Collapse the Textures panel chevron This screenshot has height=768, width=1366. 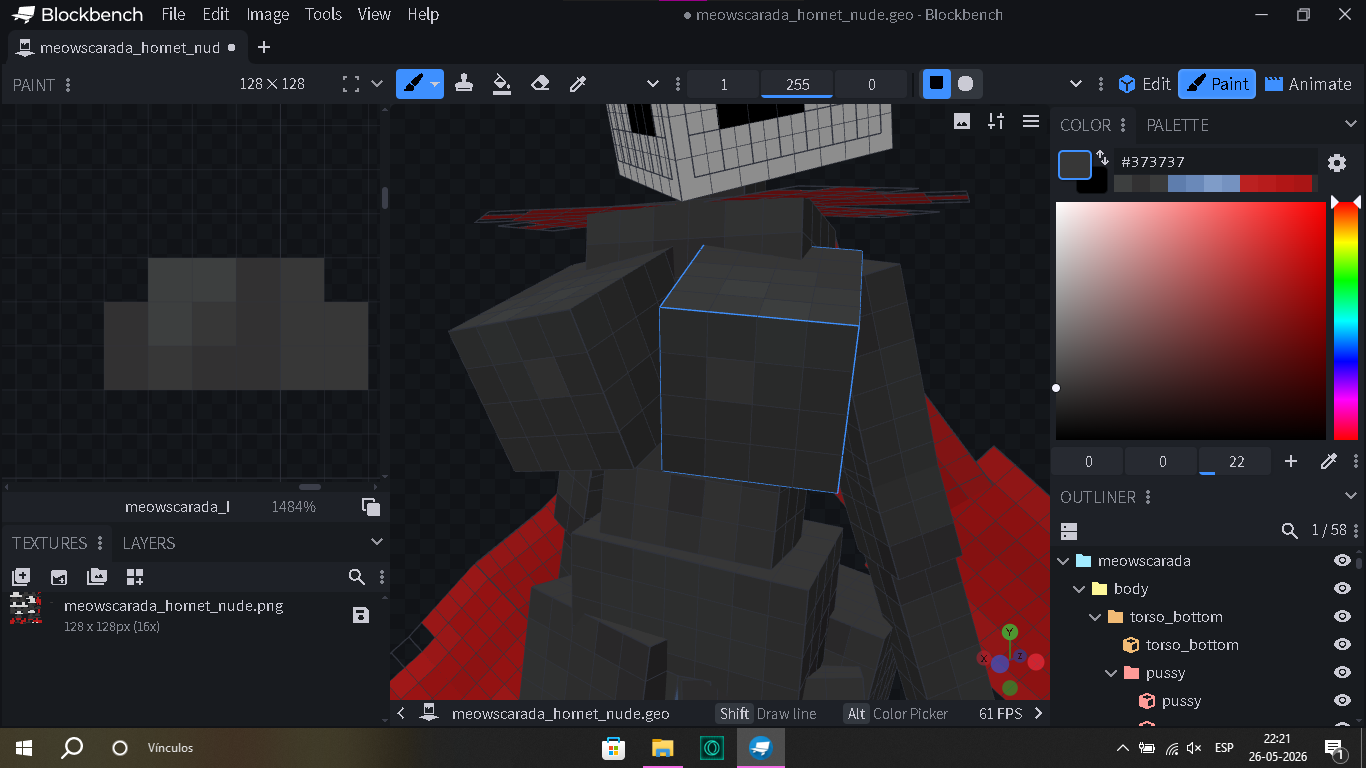click(377, 542)
